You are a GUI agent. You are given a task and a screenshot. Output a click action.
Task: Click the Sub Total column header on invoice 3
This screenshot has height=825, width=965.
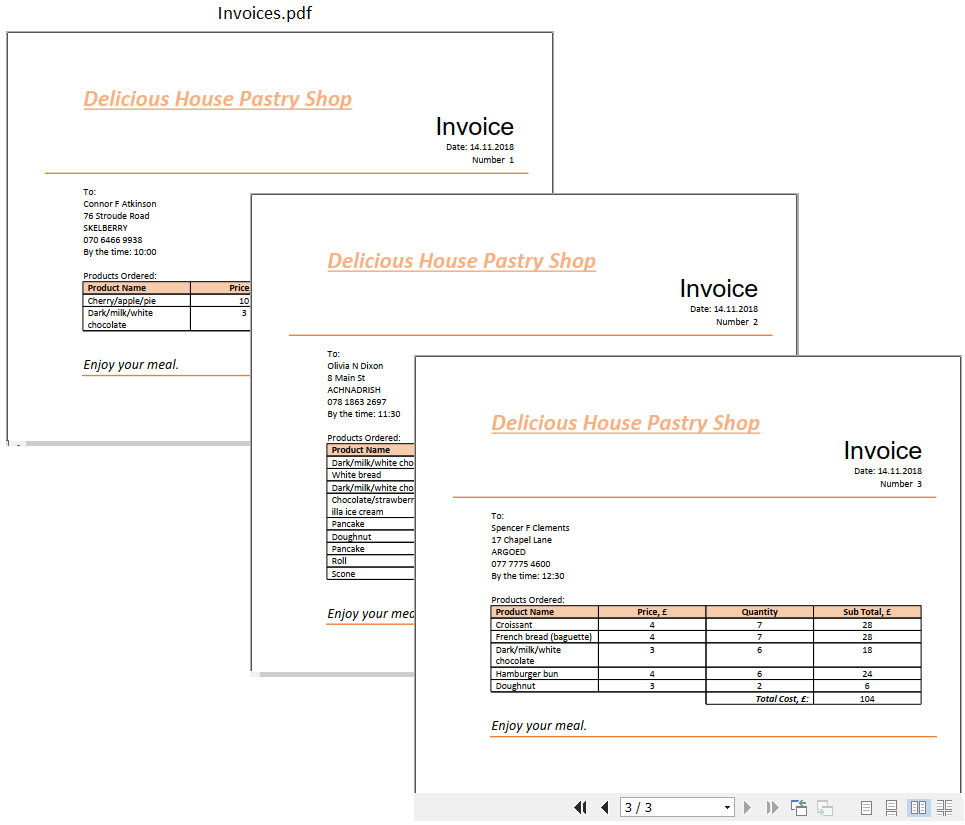(866, 612)
